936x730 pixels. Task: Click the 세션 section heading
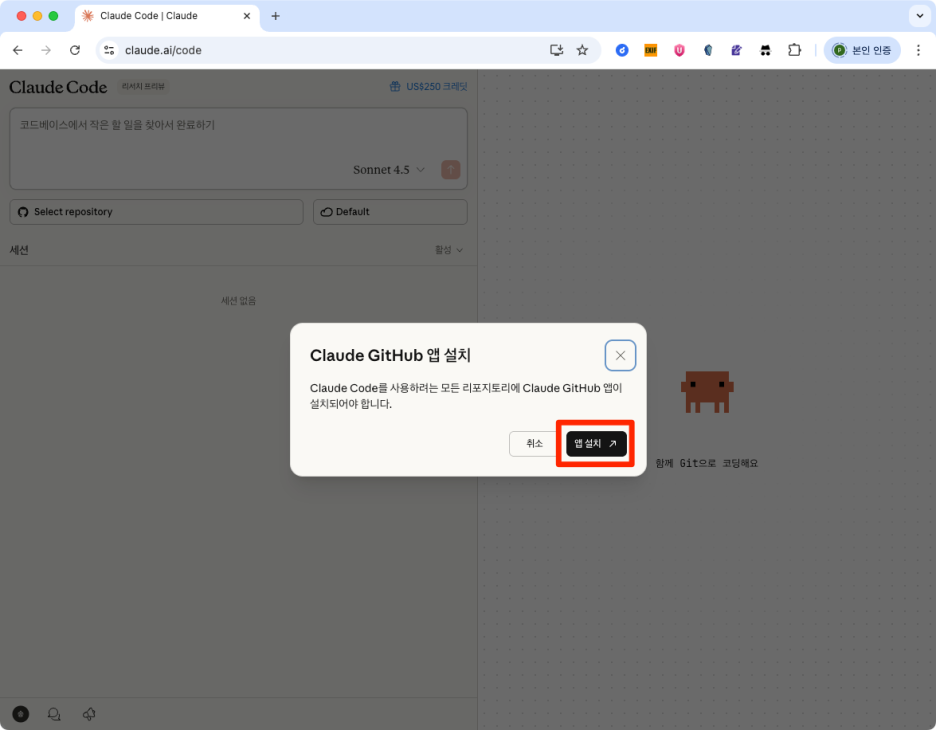[x=19, y=250]
